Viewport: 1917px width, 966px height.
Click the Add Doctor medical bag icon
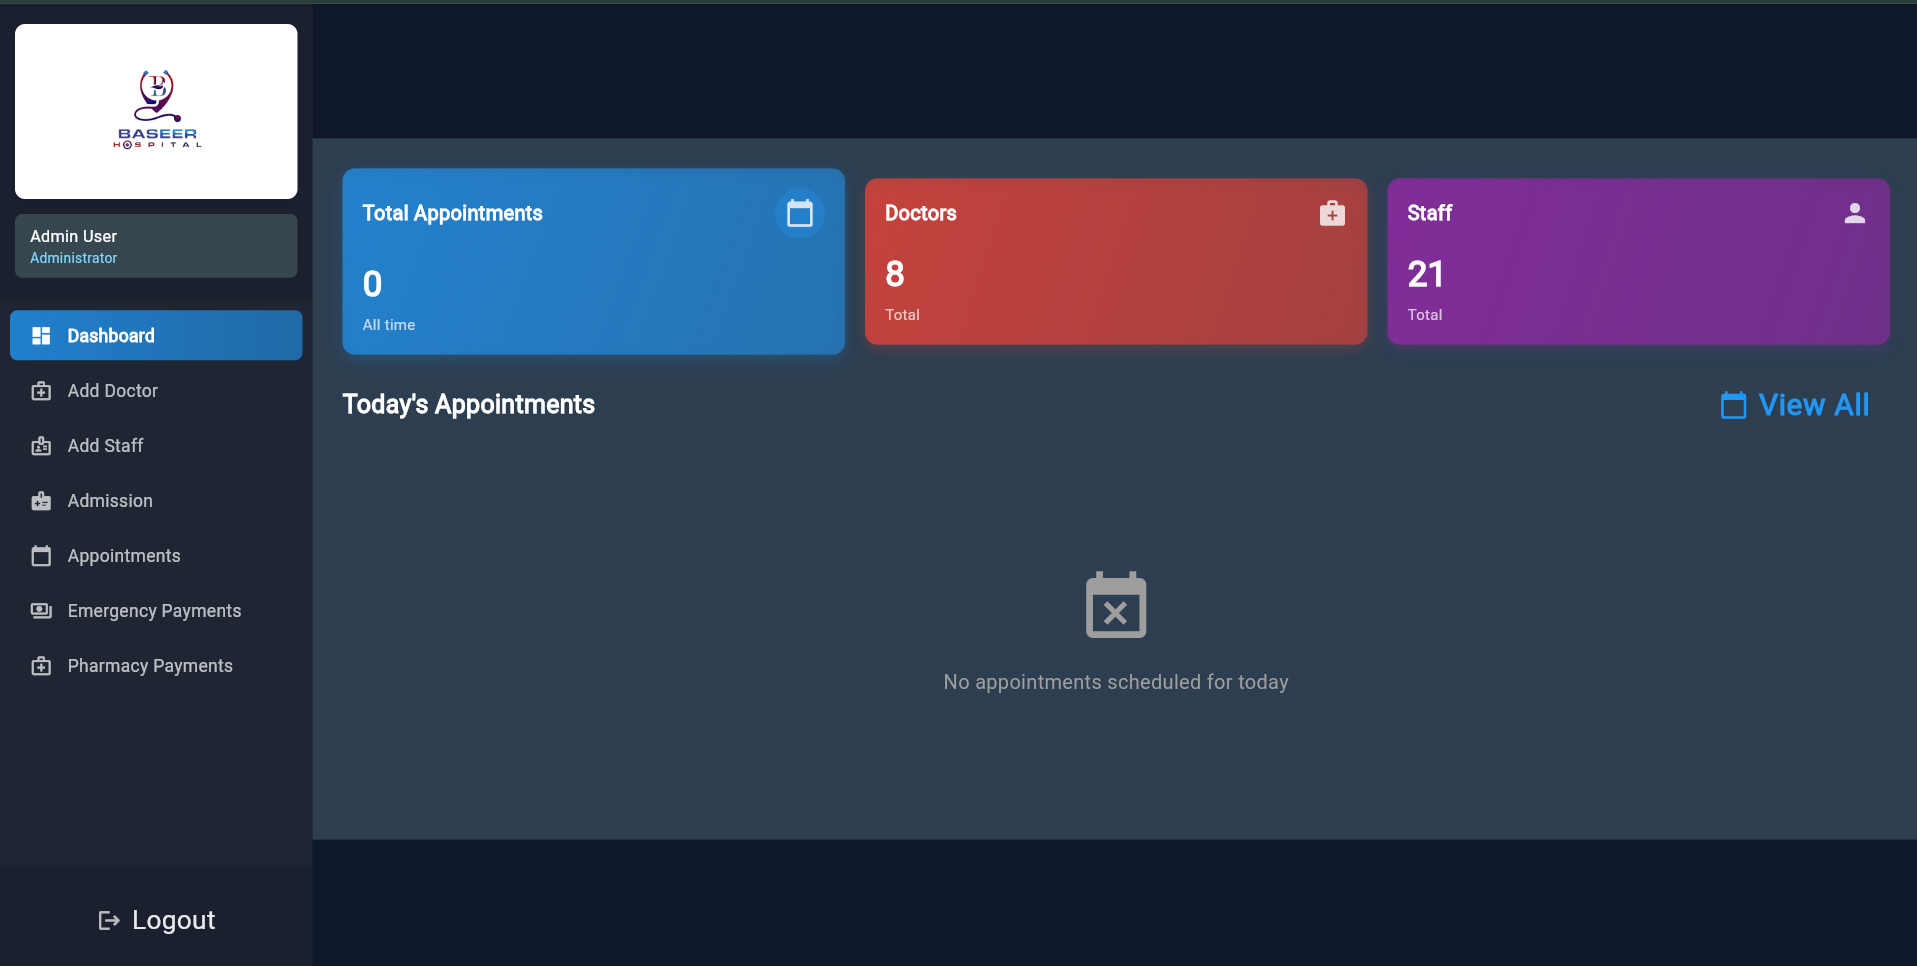pos(41,391)
